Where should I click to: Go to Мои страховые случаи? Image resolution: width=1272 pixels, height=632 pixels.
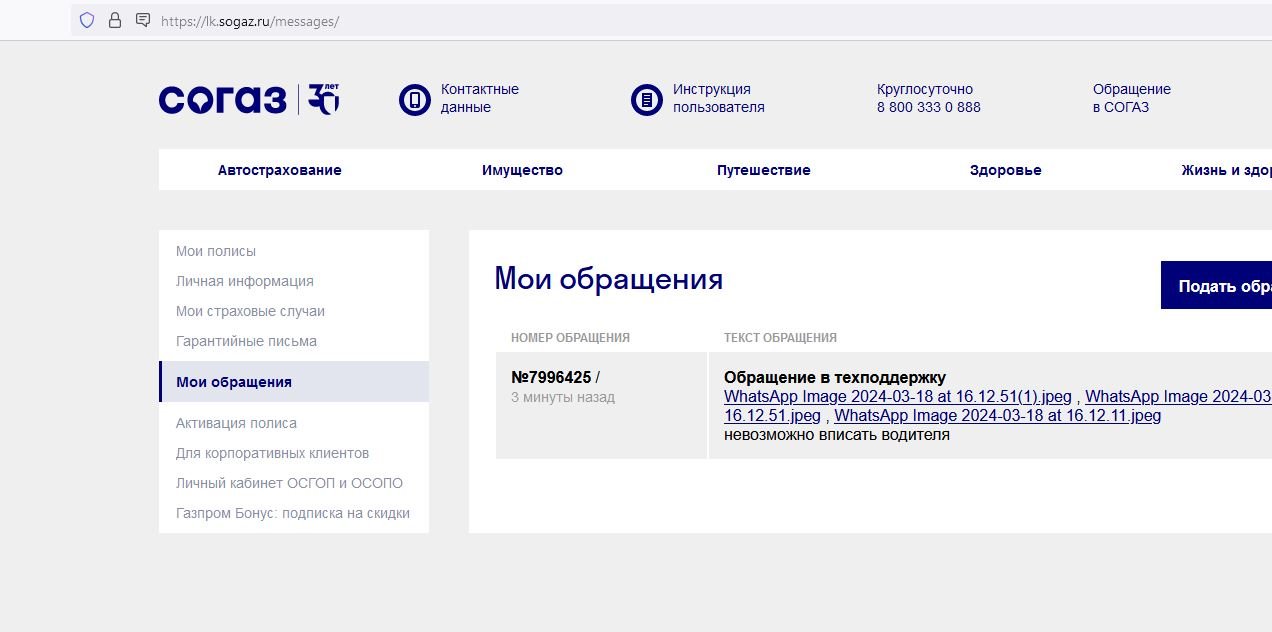click(250, 311)
